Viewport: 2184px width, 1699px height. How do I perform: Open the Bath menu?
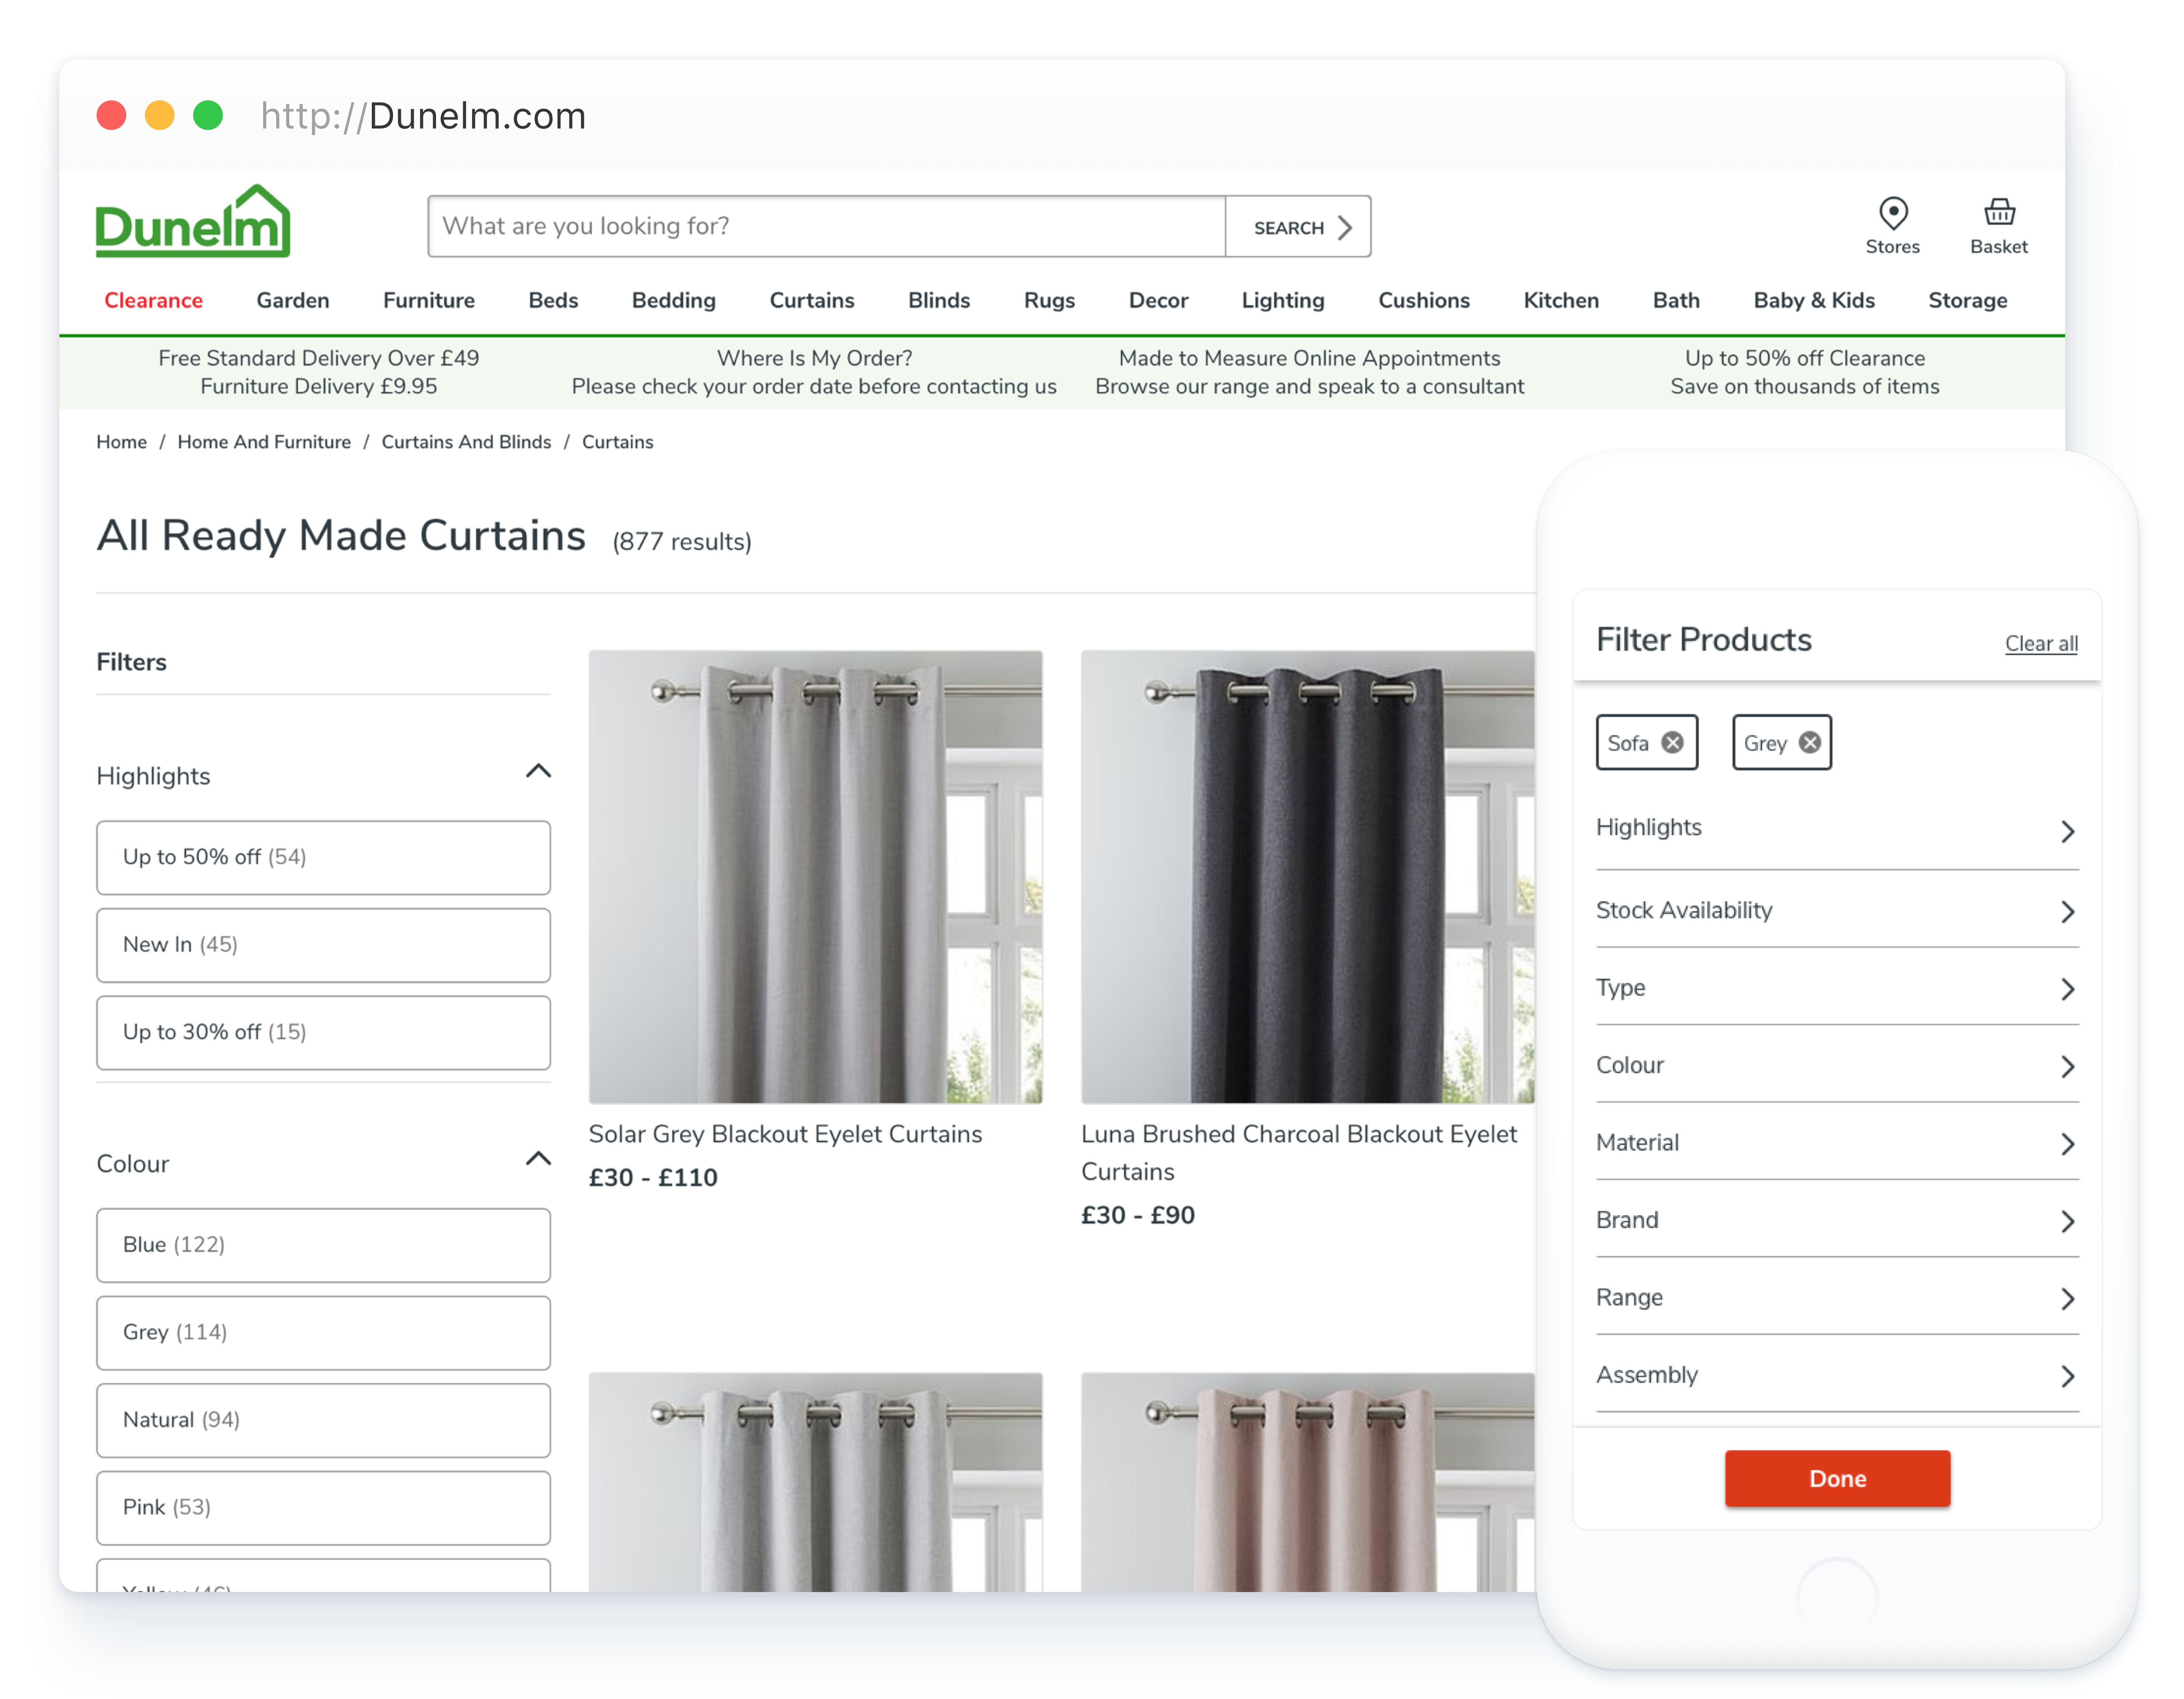click(1675, 300)
